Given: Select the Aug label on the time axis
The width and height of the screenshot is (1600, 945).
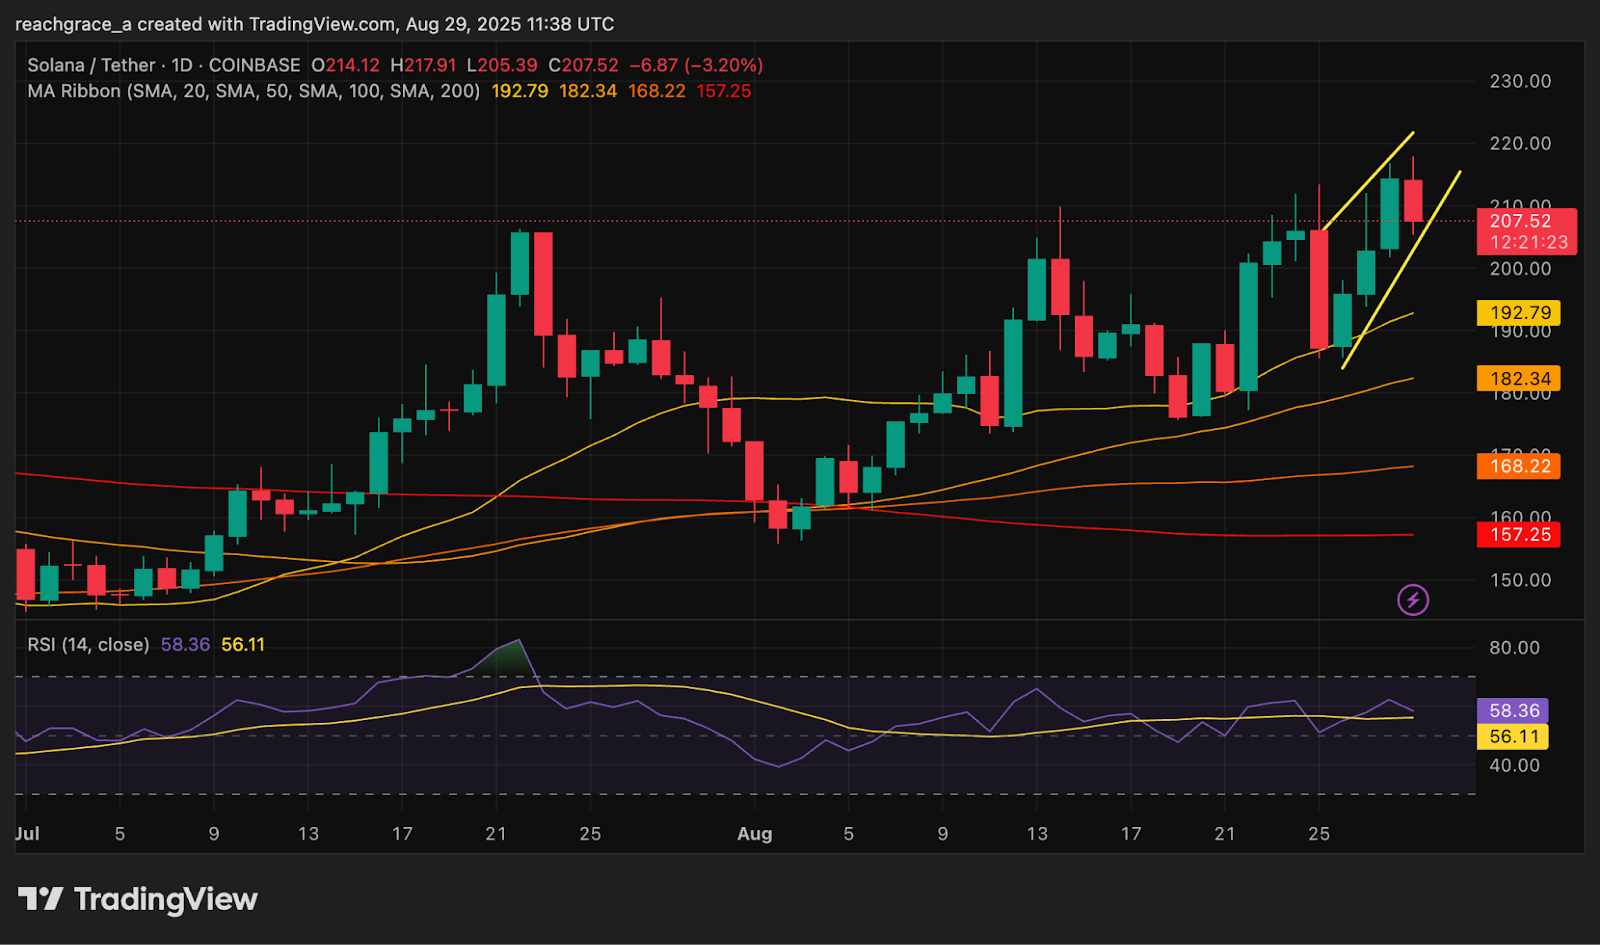Looking at the screenshot, I should click(755, 833).
